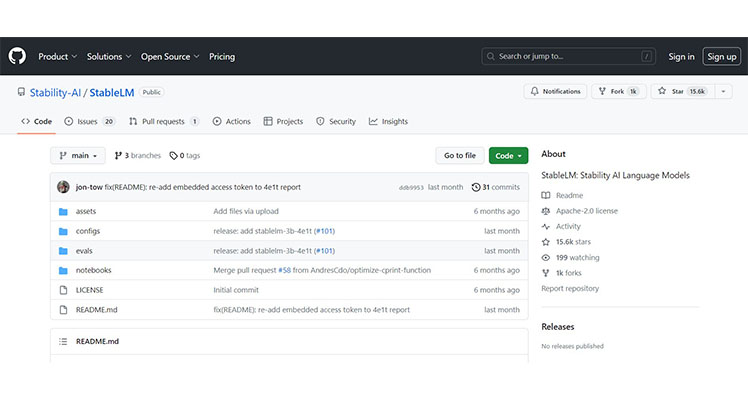
Task: Expand the Solutions dropdown
Action: tap(109, 56)
